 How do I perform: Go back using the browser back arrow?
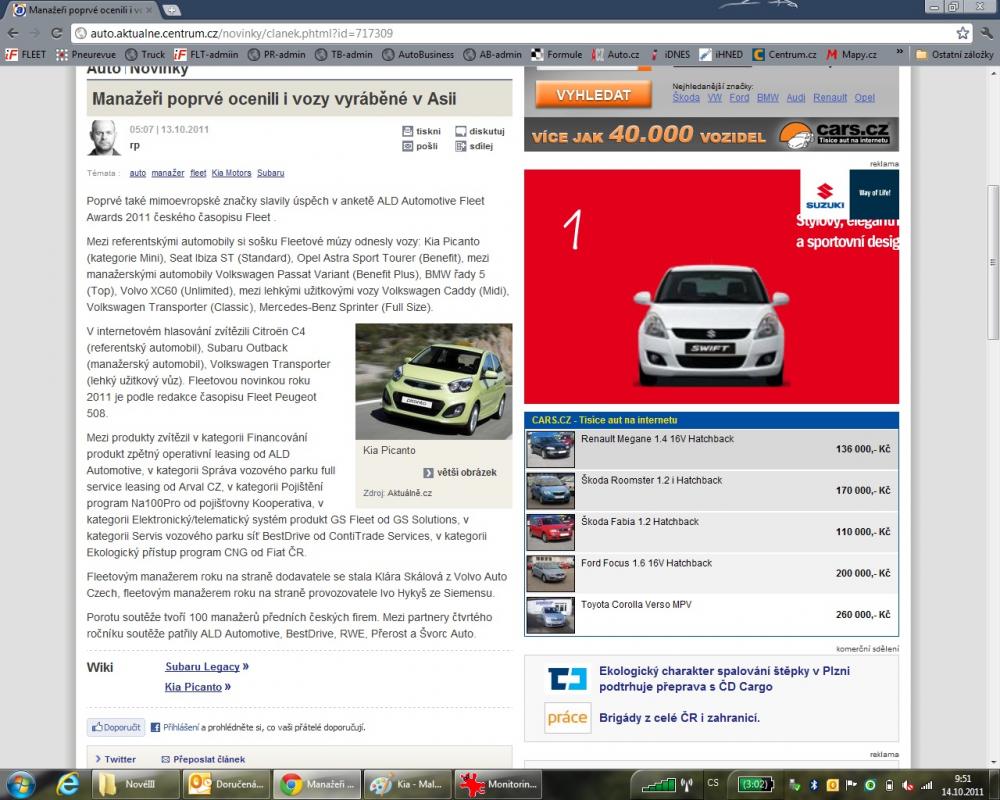tap(13, 33)
